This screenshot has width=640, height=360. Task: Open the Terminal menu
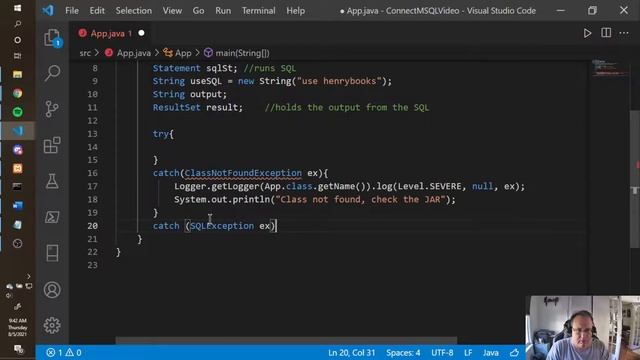pyautogui.click(x=258, y=11)
